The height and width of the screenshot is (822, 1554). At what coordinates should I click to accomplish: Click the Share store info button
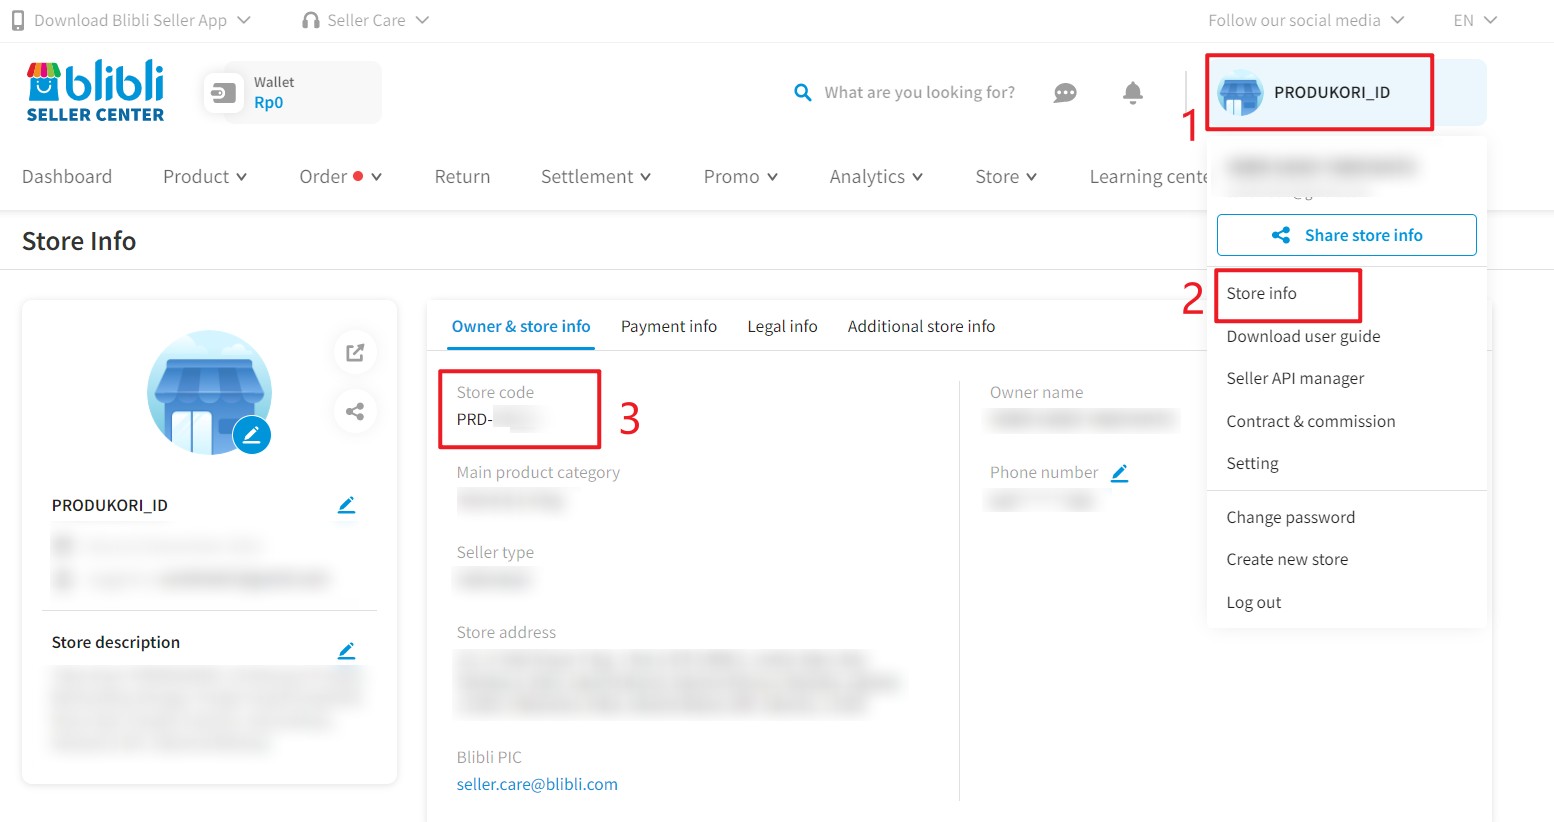coord(1346,235)
